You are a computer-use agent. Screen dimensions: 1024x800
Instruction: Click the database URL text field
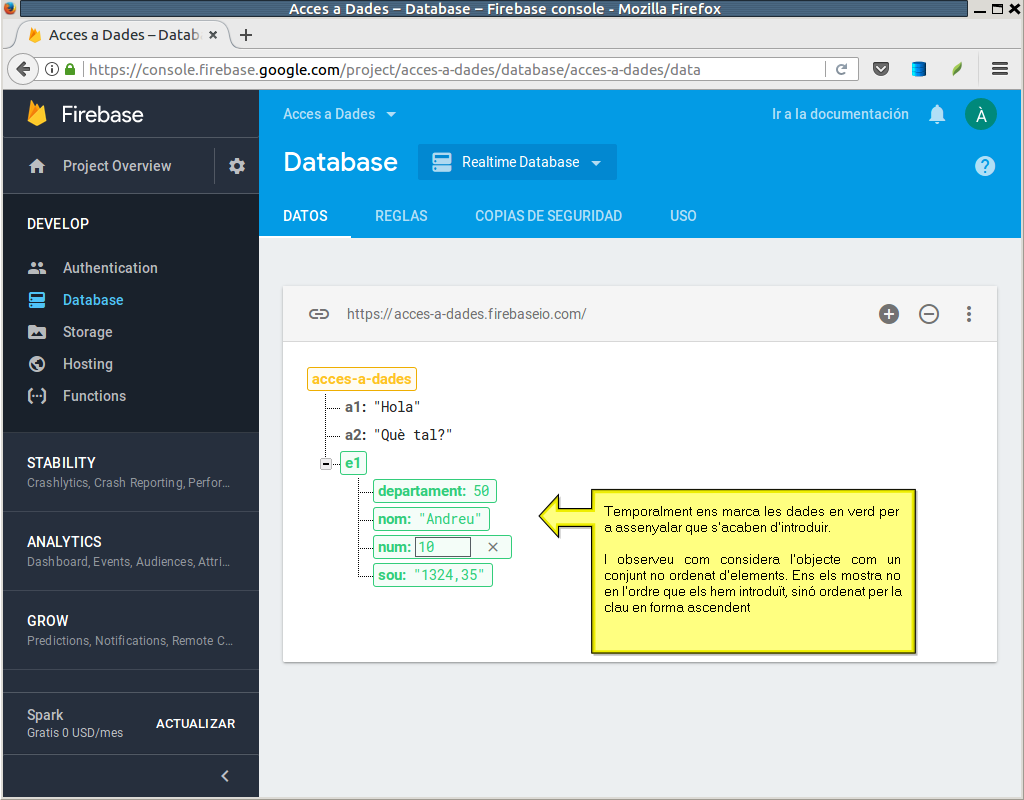click(466, 314)
